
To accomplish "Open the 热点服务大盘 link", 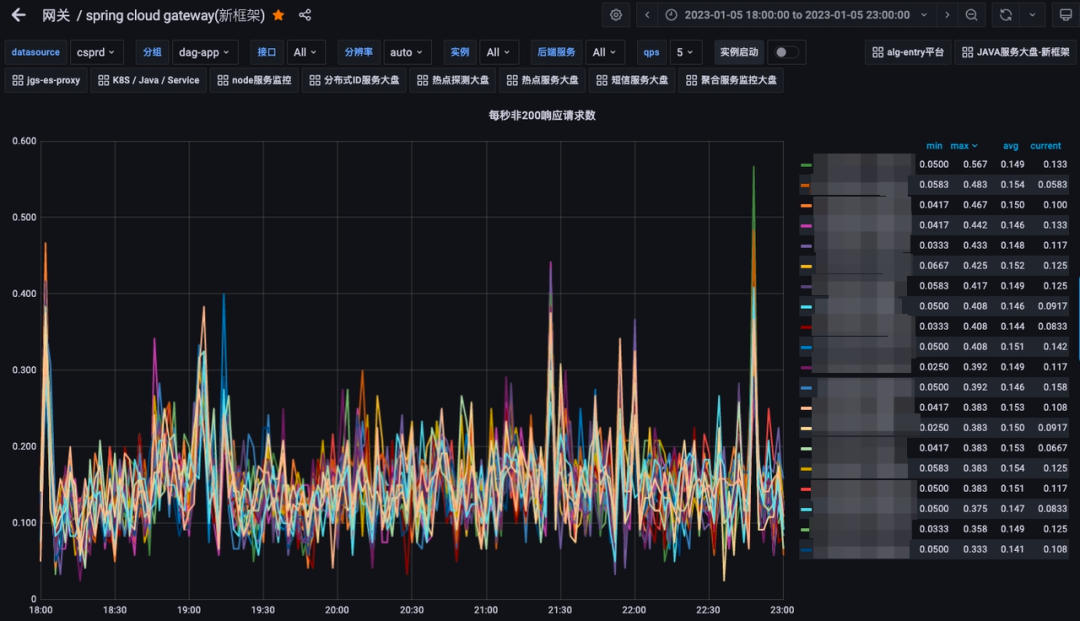I will pos(543,81).
